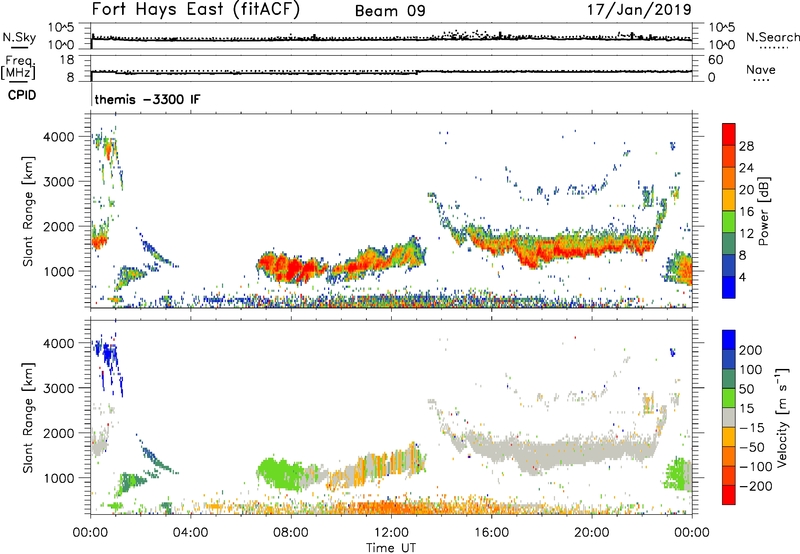Click 'Slant Range [km]' label of velocity panel
The image size is (800, 554).
pyautogui.click(x=28, y=418)
